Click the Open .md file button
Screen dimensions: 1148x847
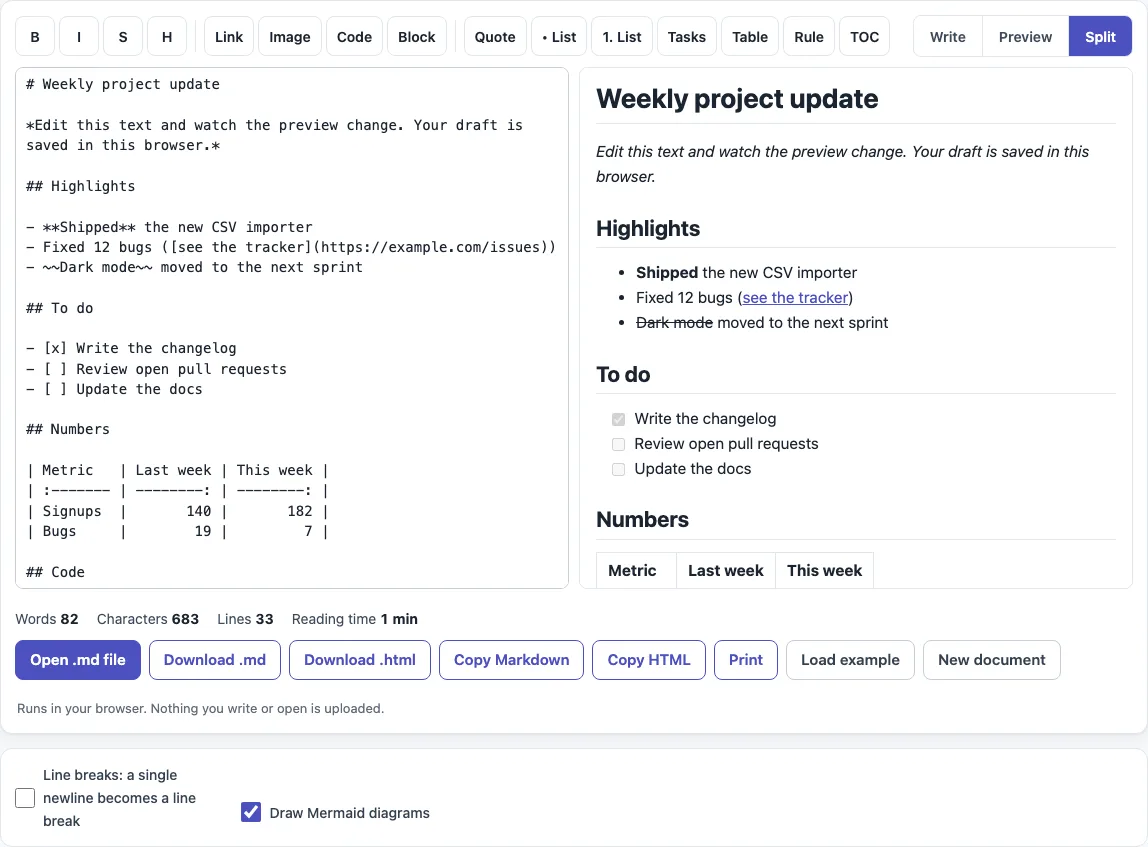pos(78,660)
